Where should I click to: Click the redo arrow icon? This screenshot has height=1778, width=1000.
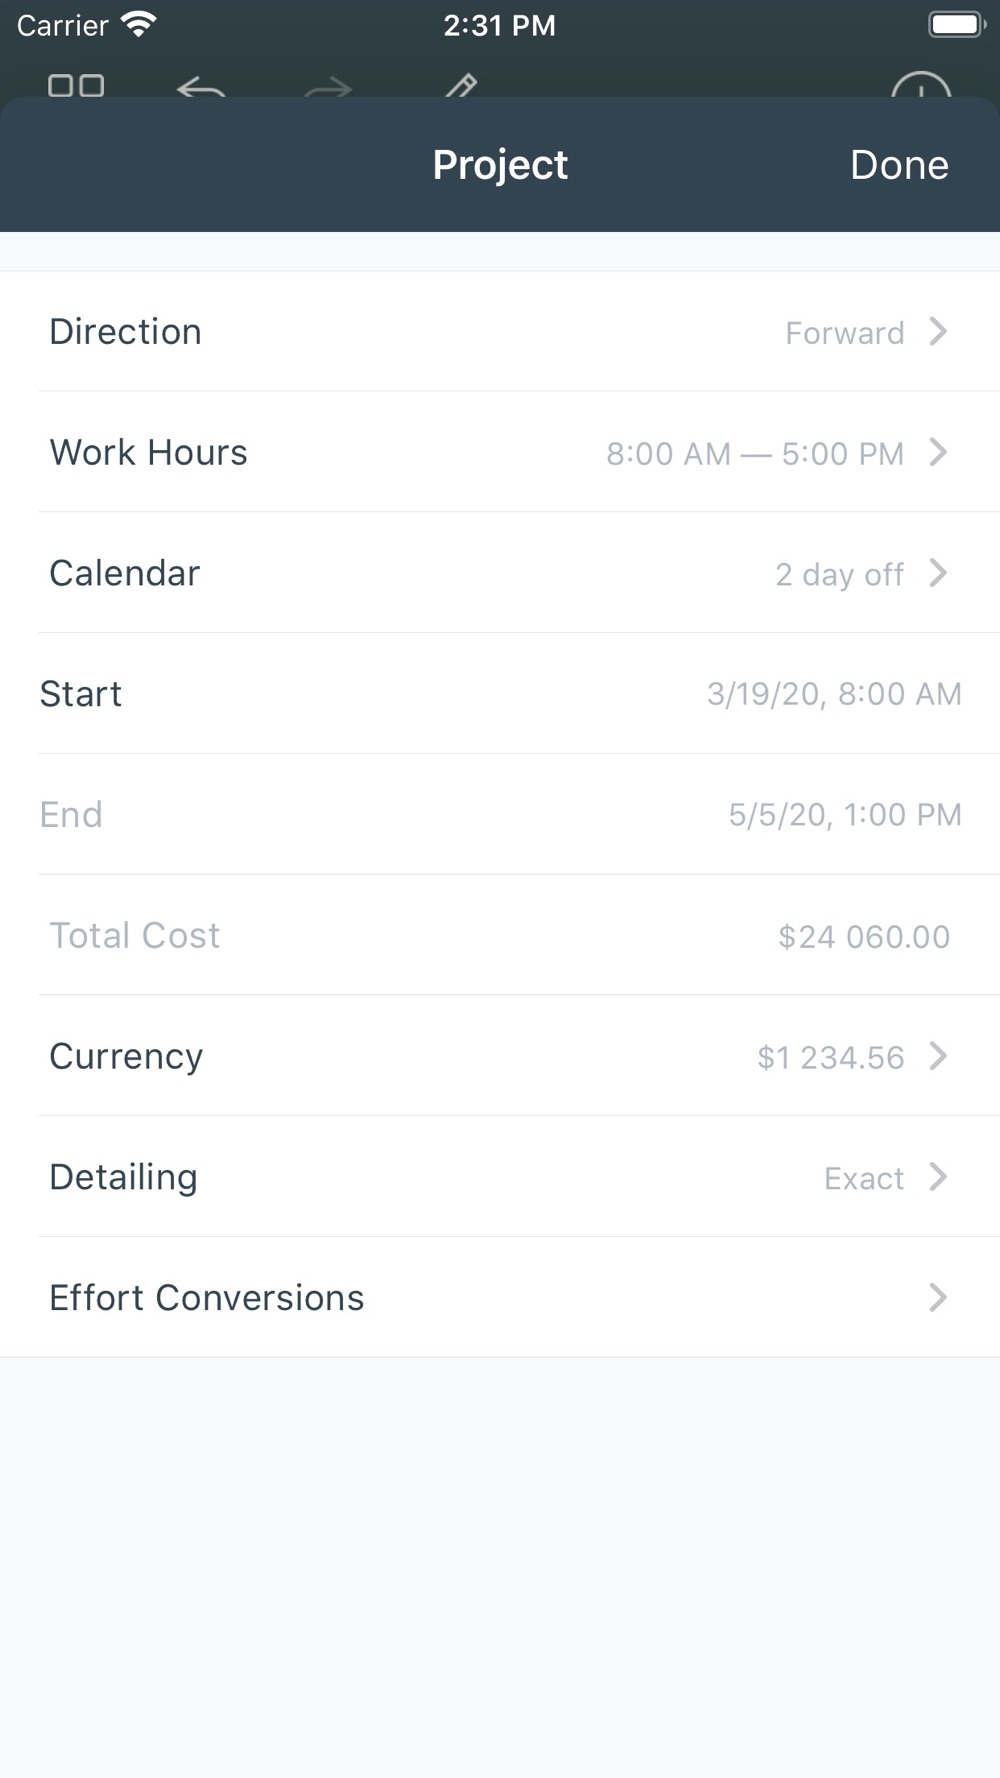[x=328, y=90]
